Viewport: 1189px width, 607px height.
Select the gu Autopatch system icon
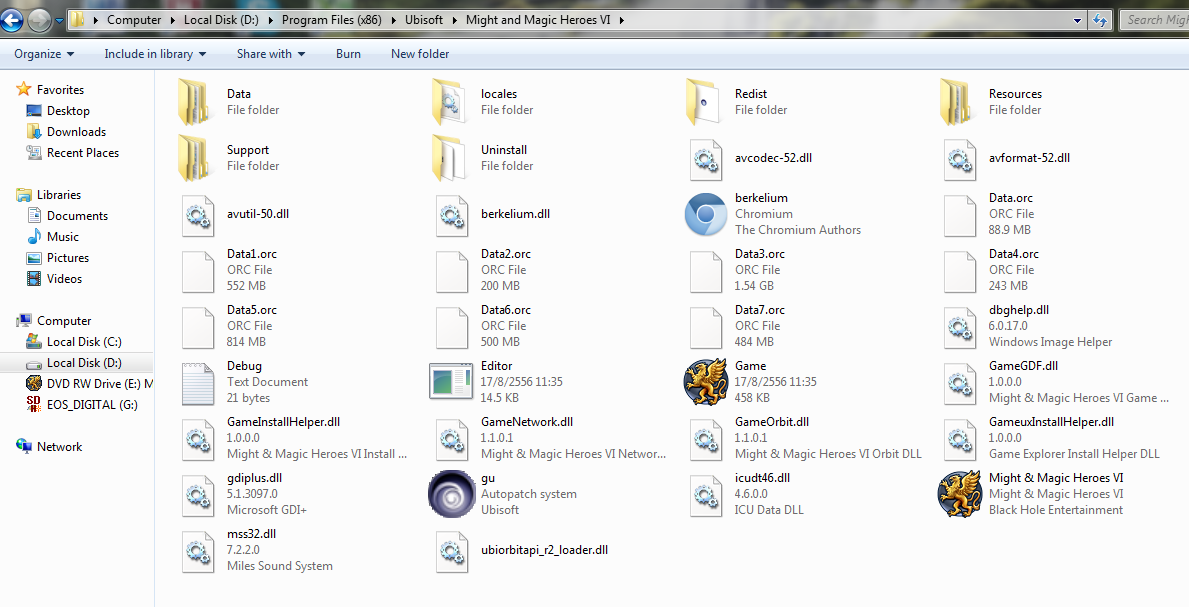click(x=452, y=493)
